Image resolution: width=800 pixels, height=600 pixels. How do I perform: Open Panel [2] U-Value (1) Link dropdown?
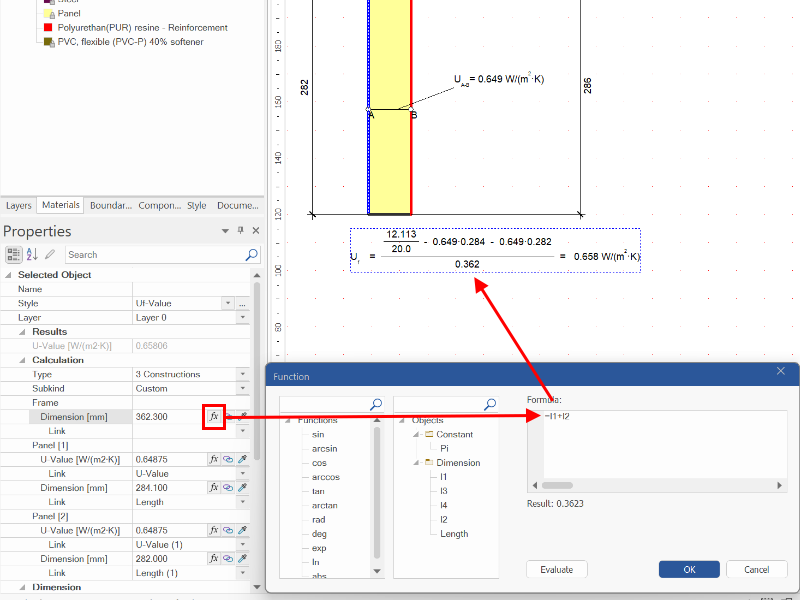pos(243,544)
